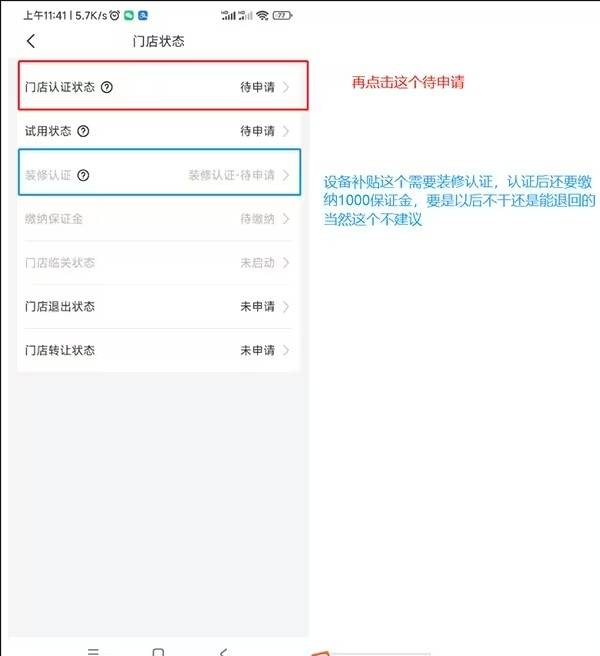Viewport: 600px width, 656px height.
Task: Tap the battery indicator icon
Action: click(282, 15)
